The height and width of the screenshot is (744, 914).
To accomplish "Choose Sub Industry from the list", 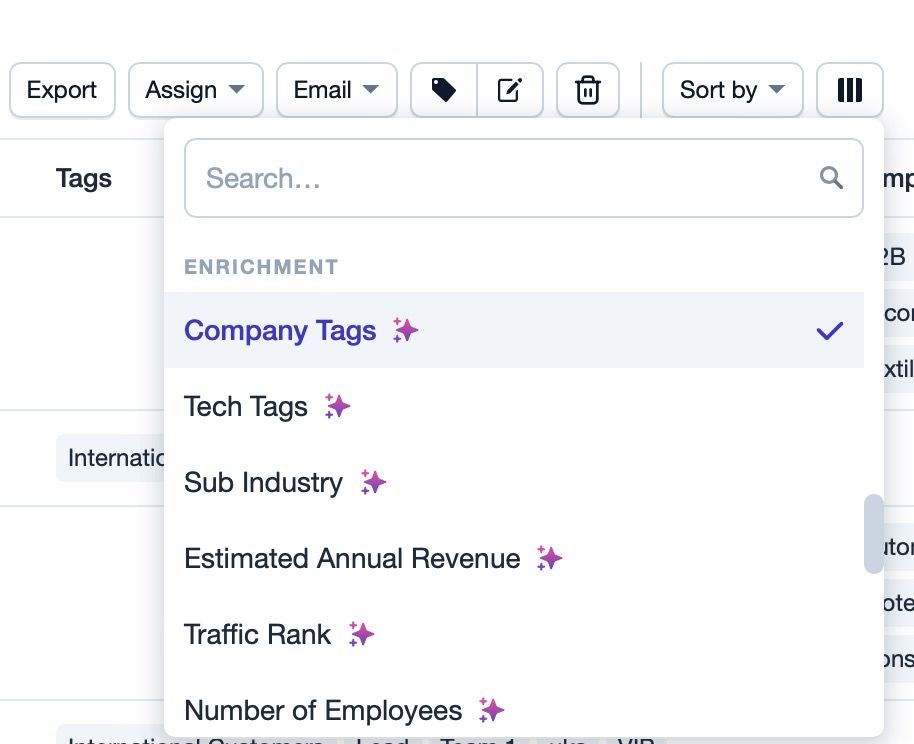I will (514, 482).
